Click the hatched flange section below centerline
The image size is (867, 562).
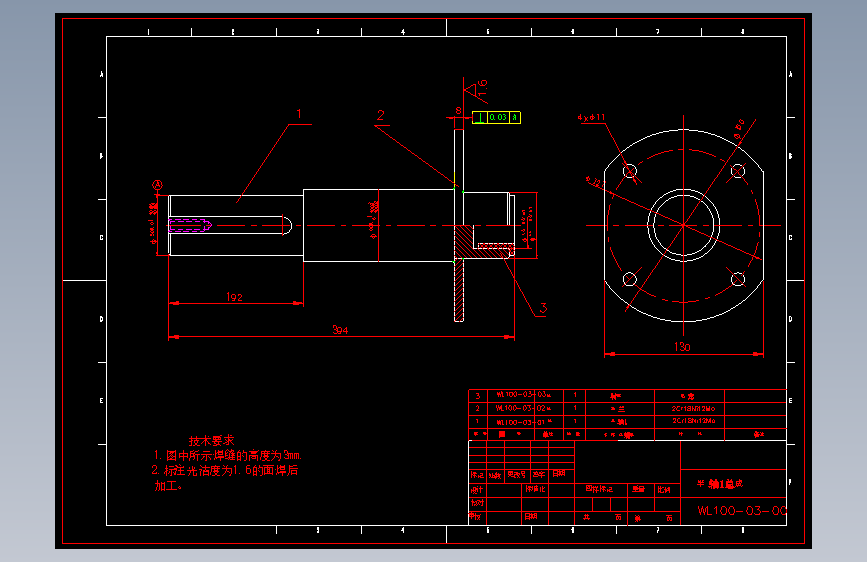[459, 289]
